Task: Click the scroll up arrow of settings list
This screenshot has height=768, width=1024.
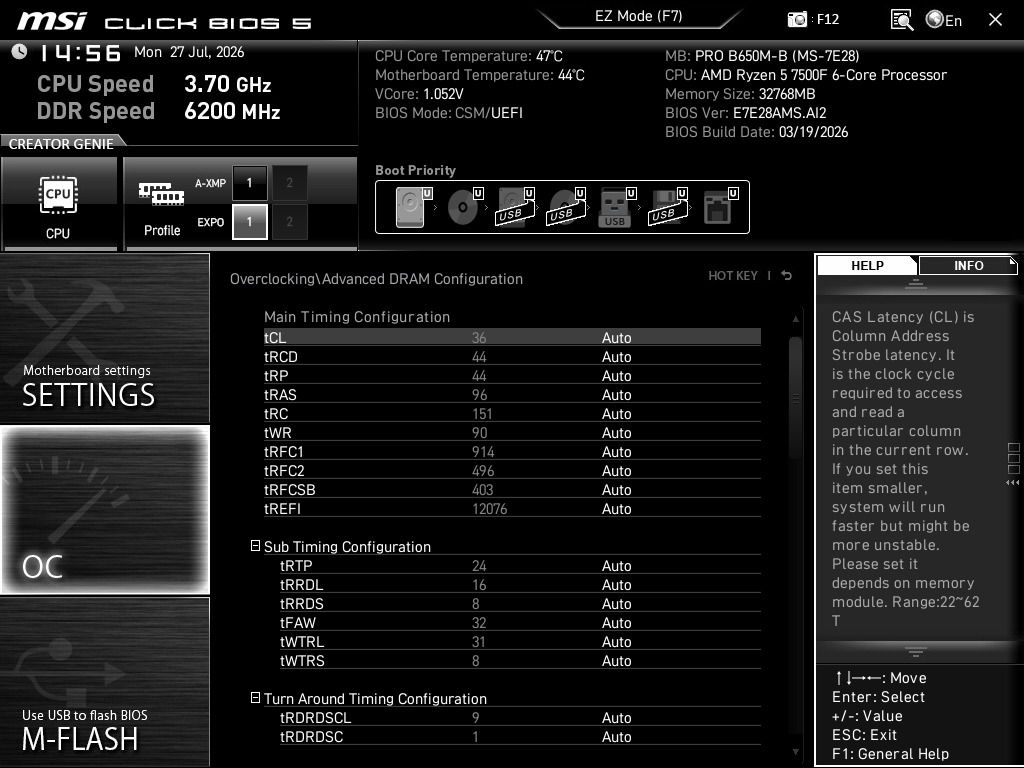Action: [795, 319]
